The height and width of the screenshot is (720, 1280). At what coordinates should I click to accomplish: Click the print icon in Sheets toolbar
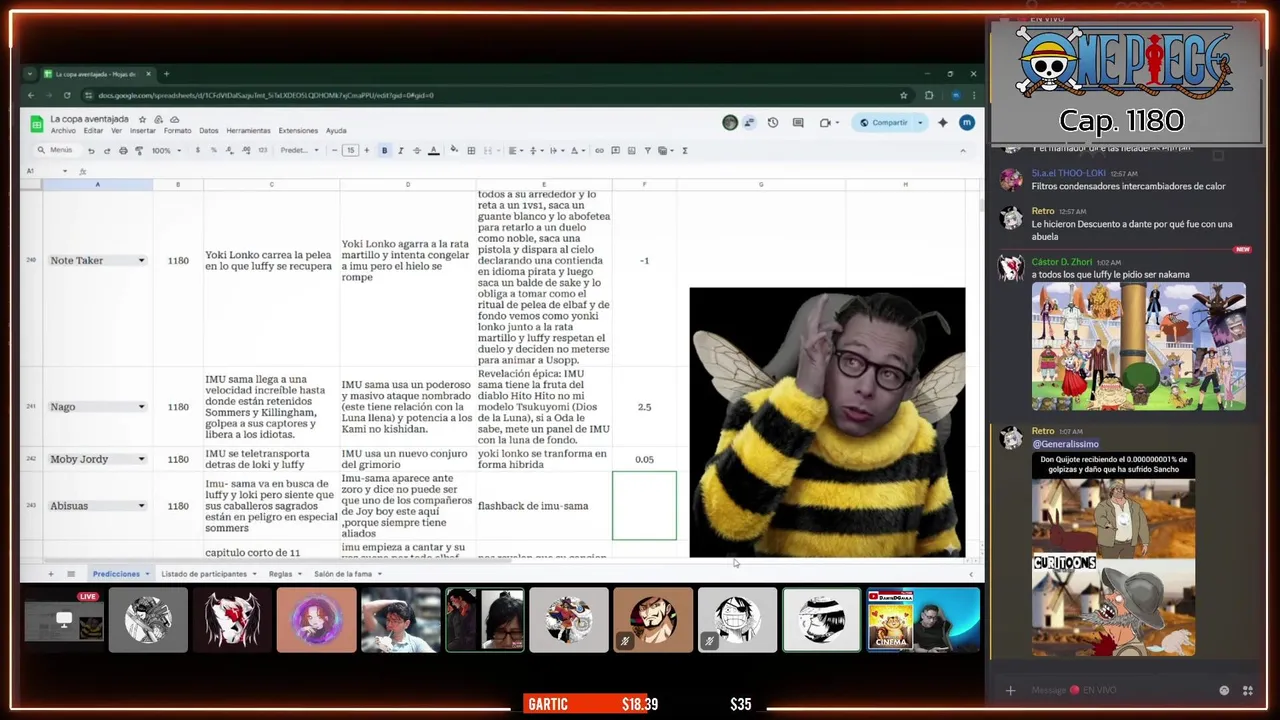[123, 150]
